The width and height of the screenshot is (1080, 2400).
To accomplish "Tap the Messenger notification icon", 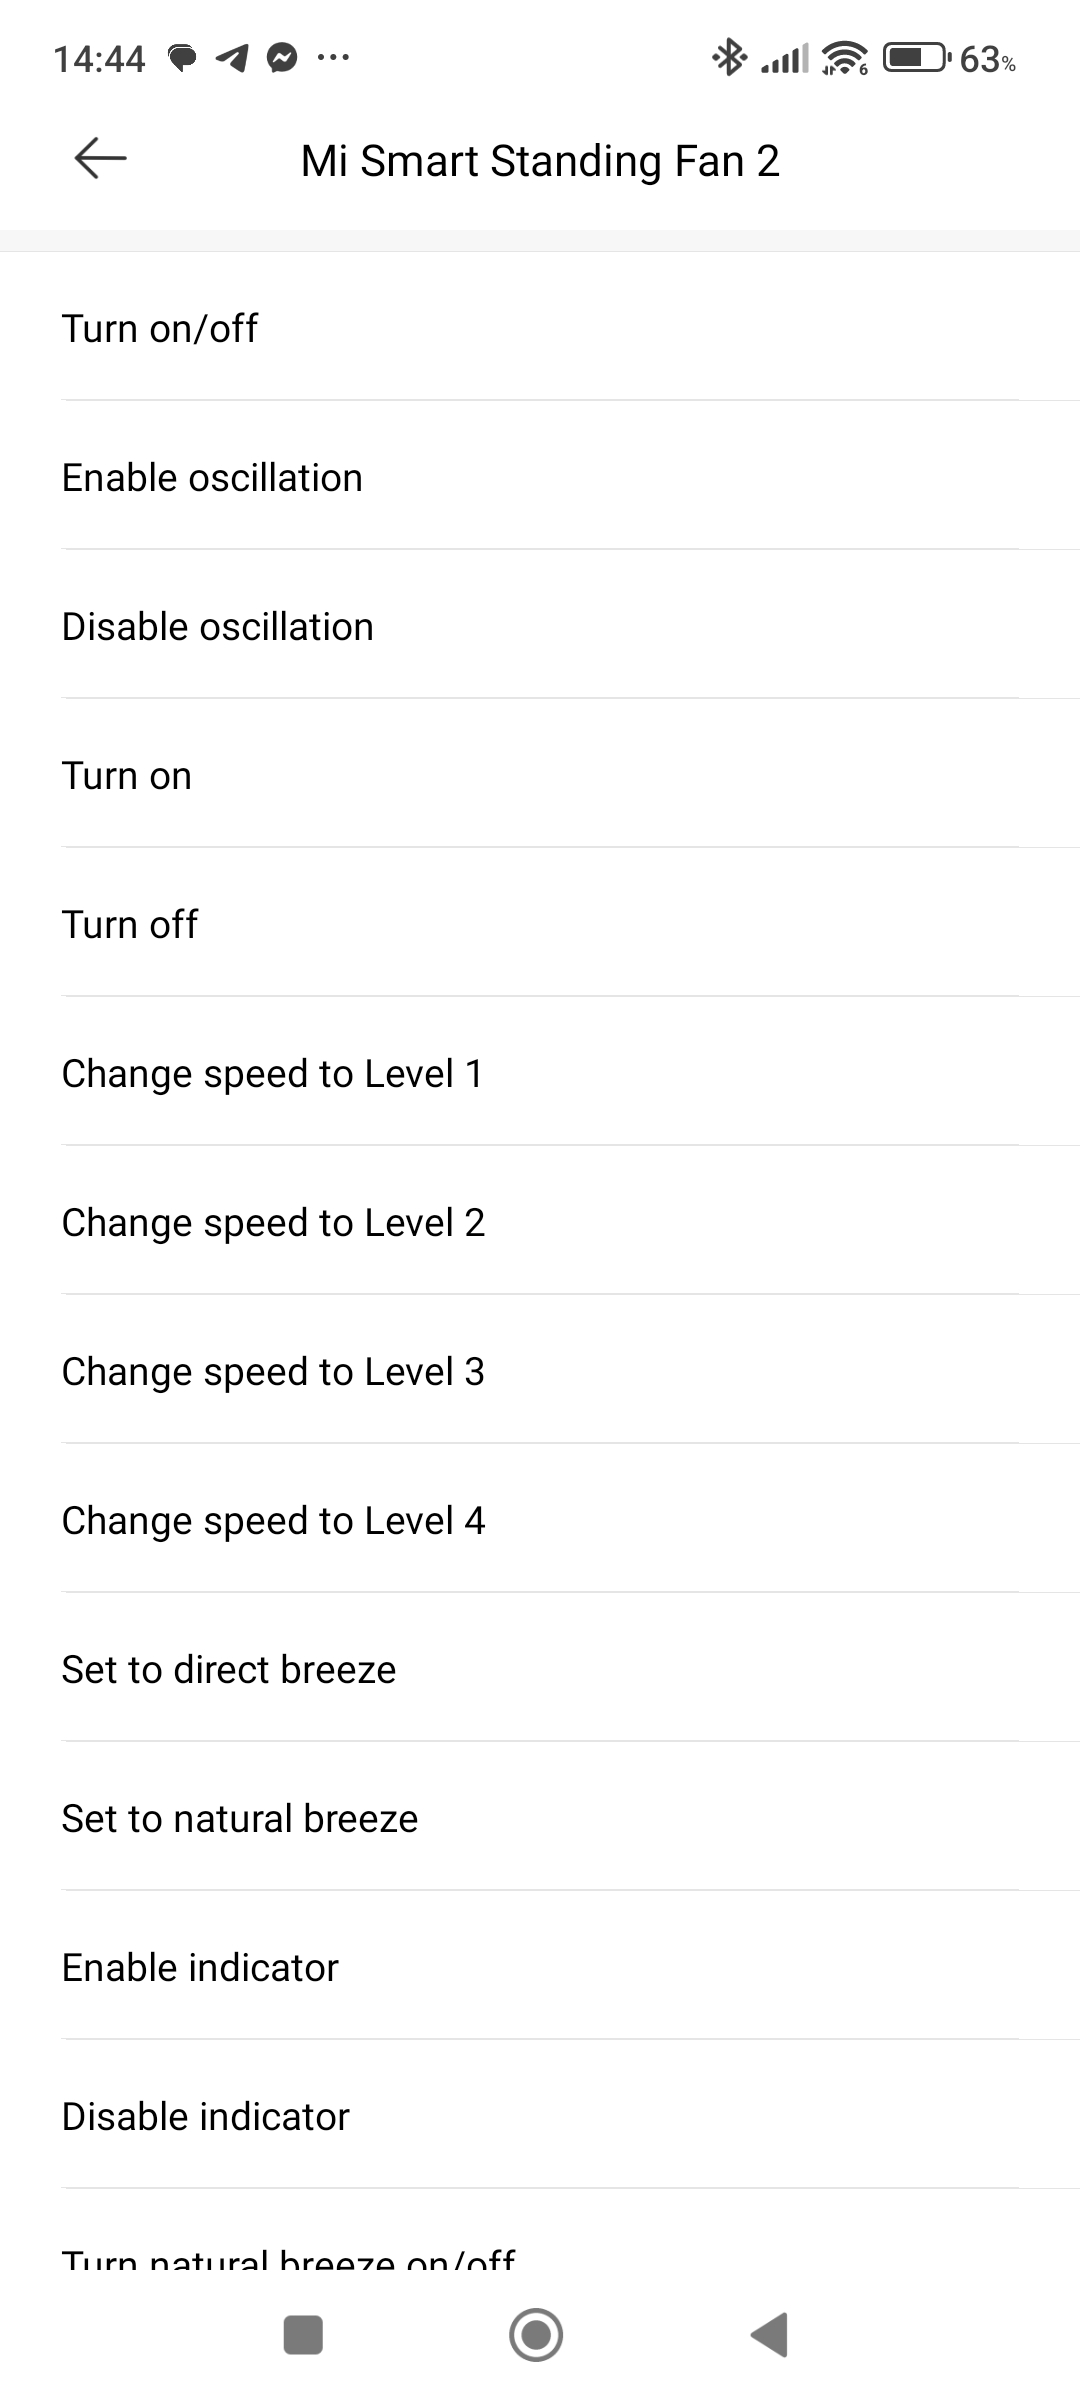I will 282,58.
